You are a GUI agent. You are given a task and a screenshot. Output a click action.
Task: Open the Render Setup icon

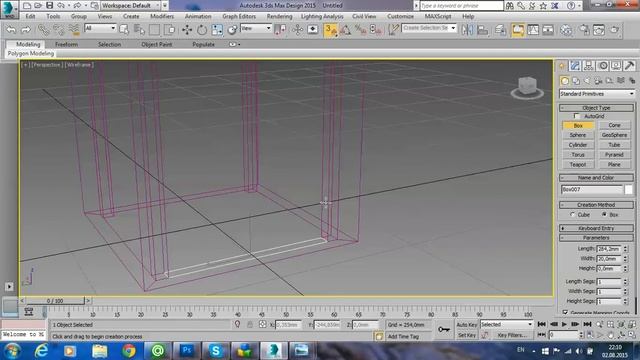pos(584,30)
